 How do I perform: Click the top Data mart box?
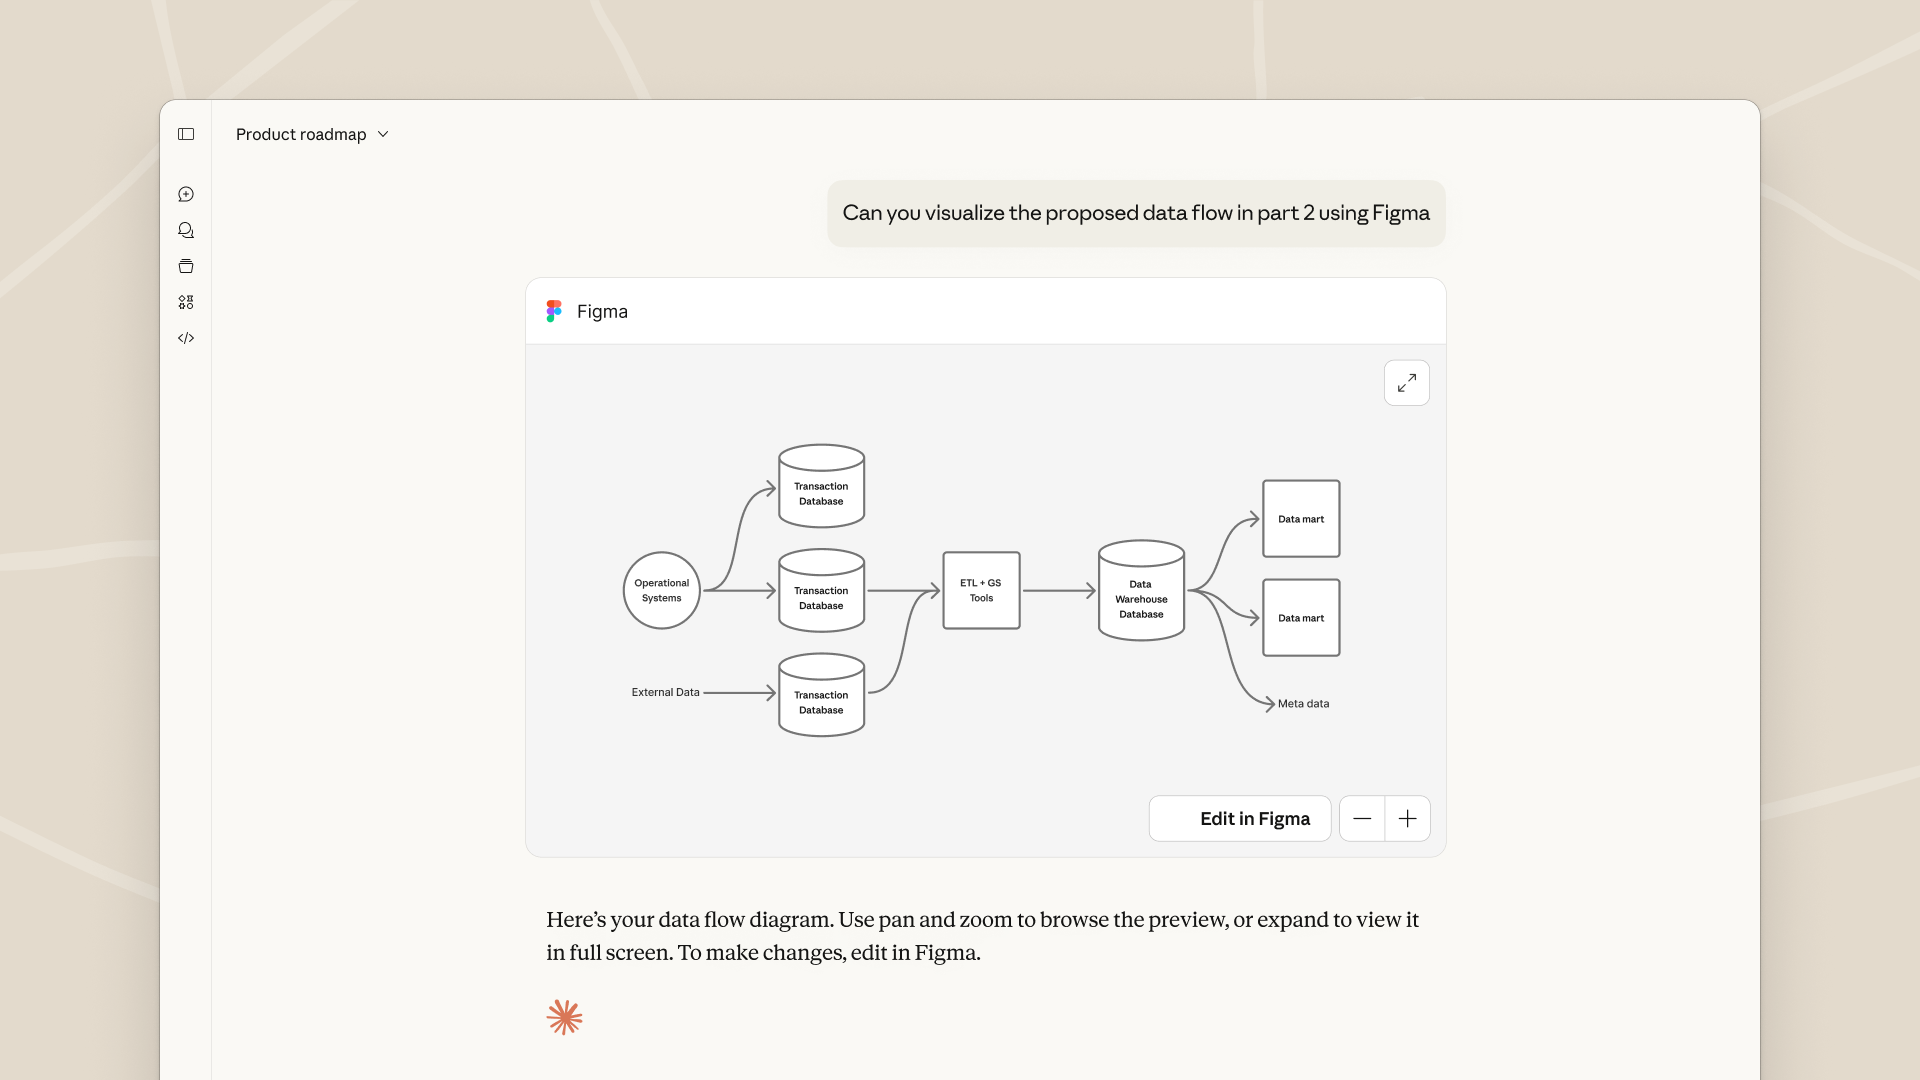pos(1301,518)
